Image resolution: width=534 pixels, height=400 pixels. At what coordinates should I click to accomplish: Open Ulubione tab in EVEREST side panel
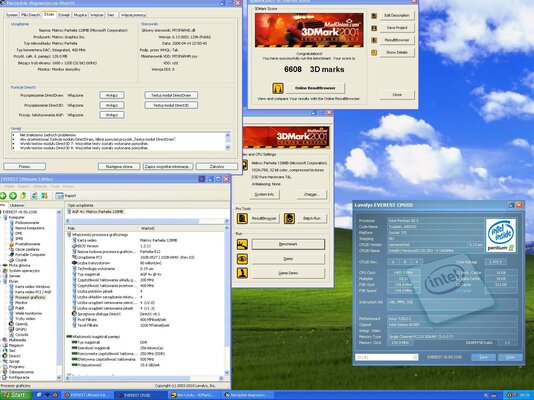(x=17, y=205)
